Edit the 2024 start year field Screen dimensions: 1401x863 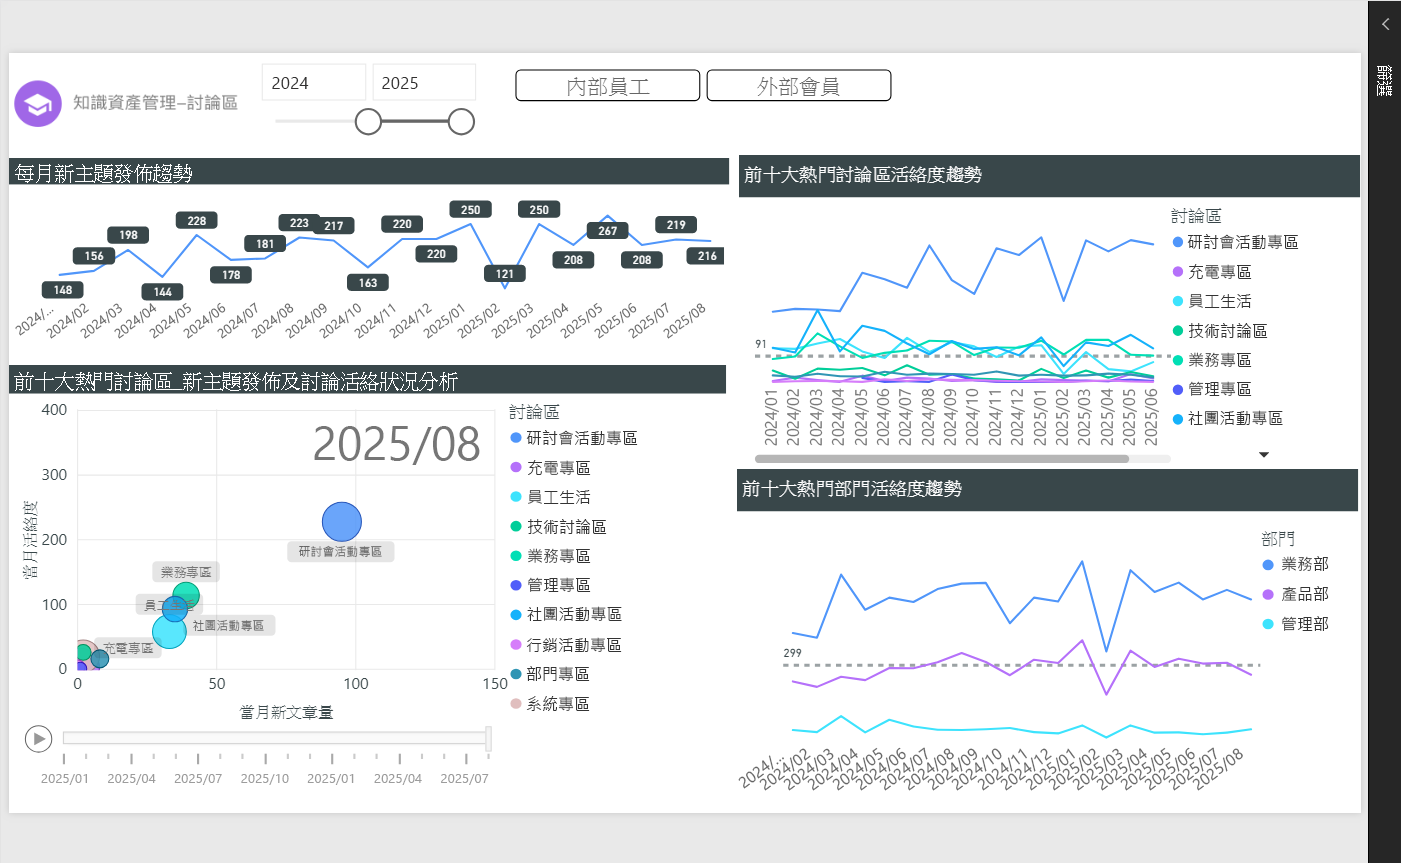click(x=314, y=83)
